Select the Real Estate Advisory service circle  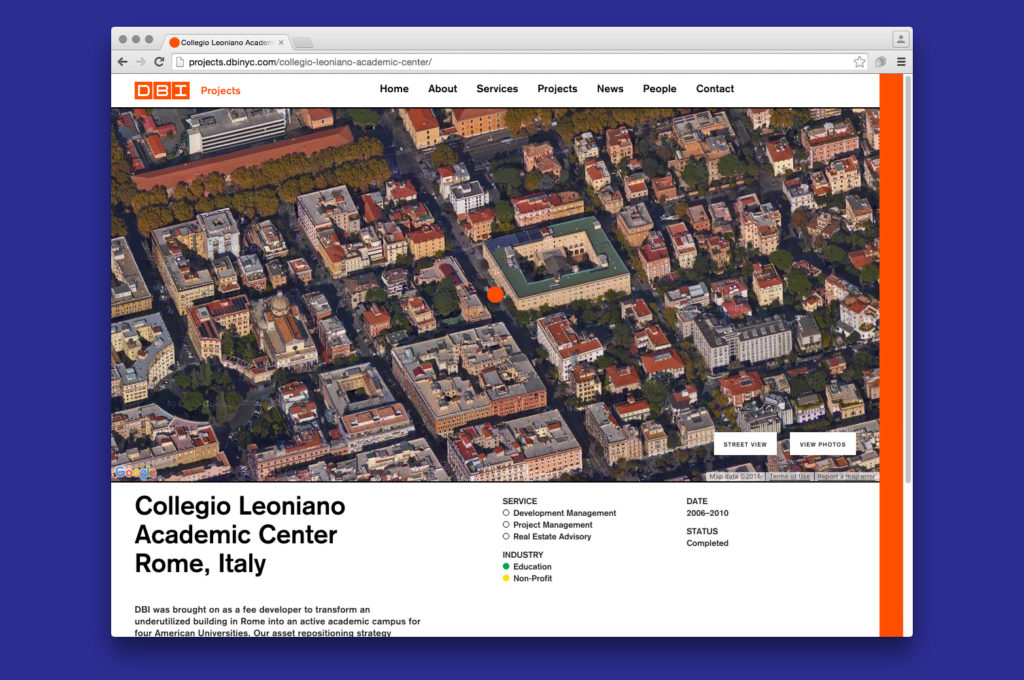pyautogui.click(x=506, y=537)
